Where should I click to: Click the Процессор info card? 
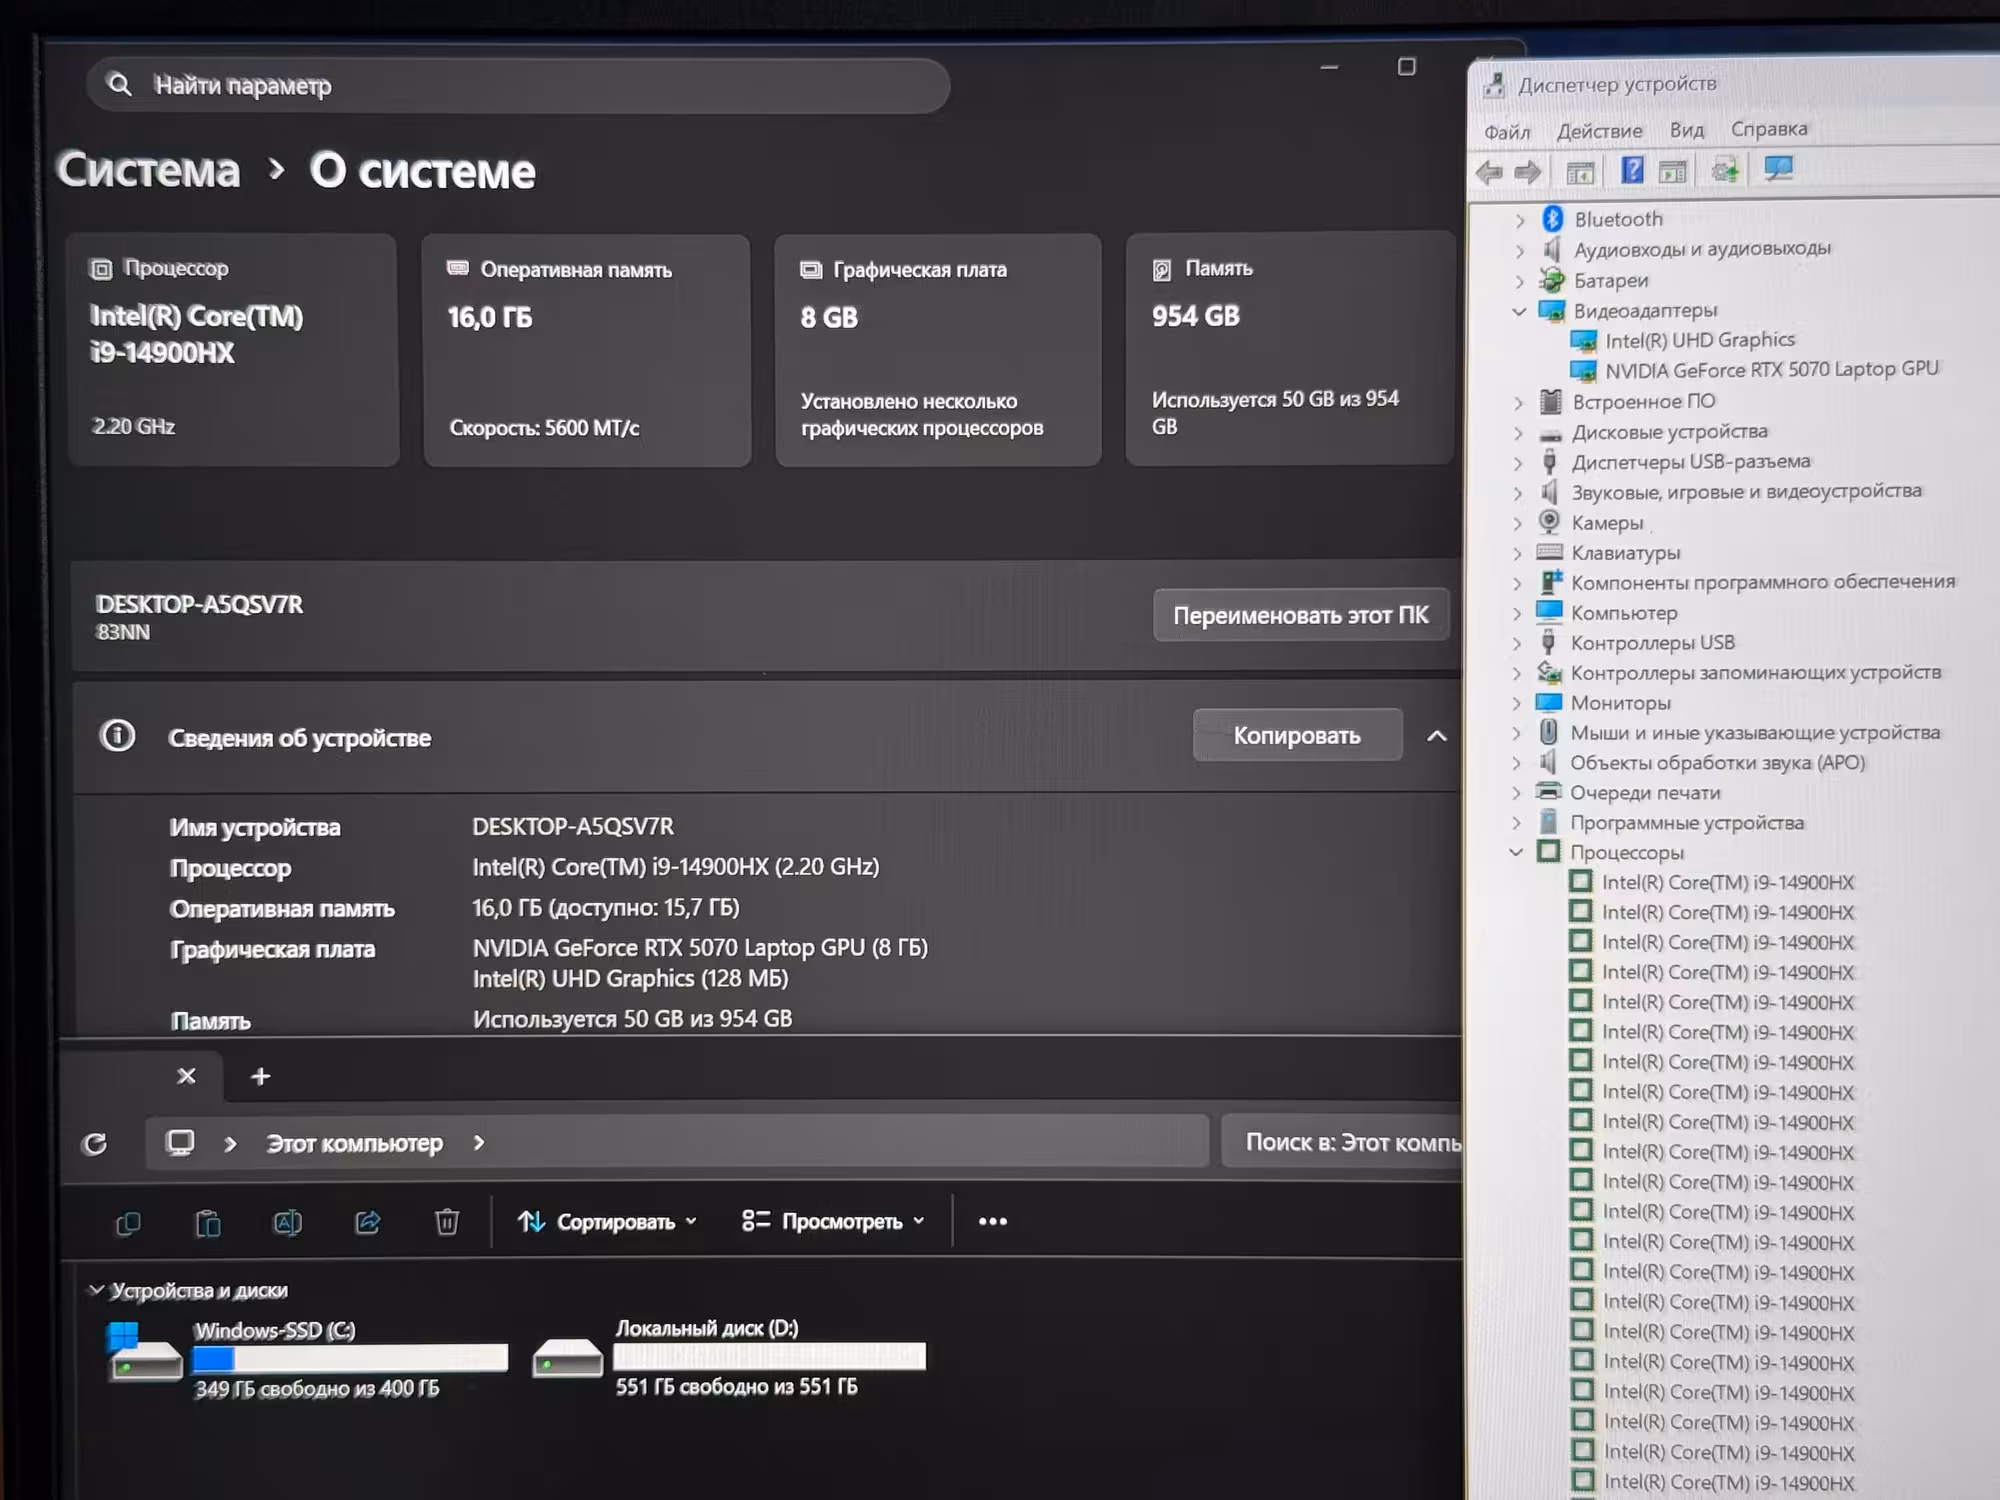pos(233,350)
